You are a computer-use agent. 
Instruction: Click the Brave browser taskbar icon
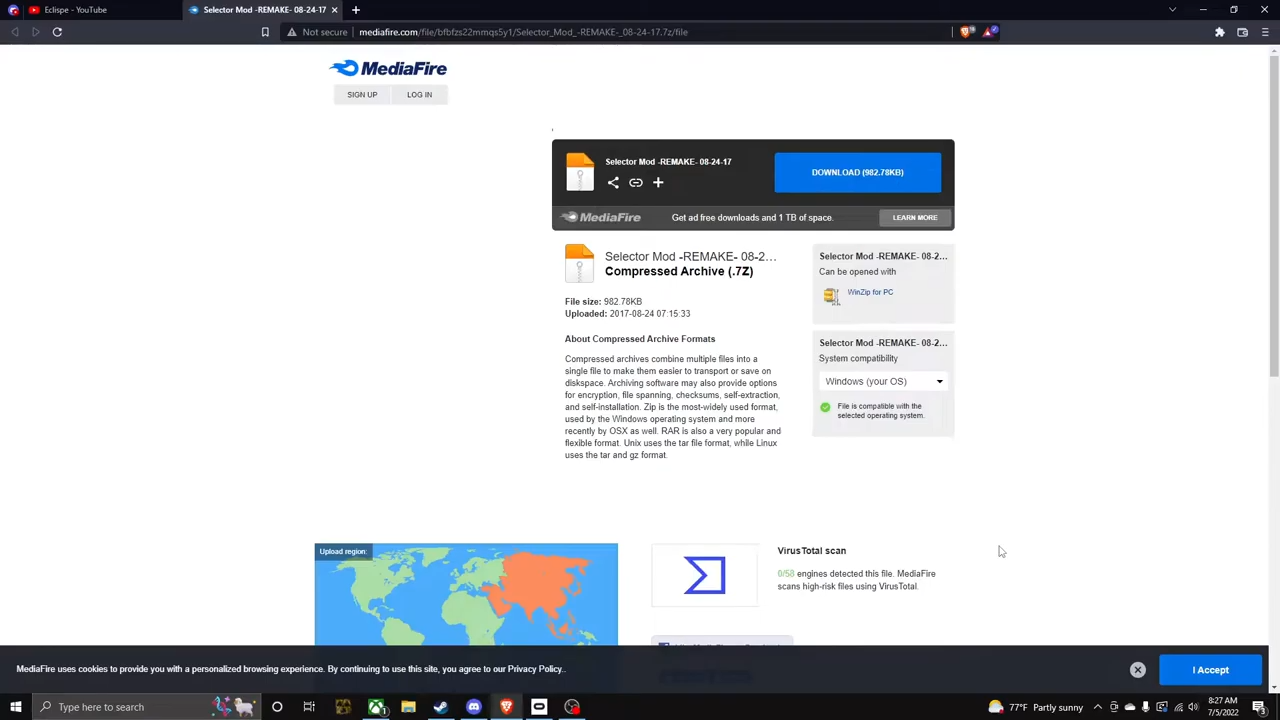click(506, 707)
